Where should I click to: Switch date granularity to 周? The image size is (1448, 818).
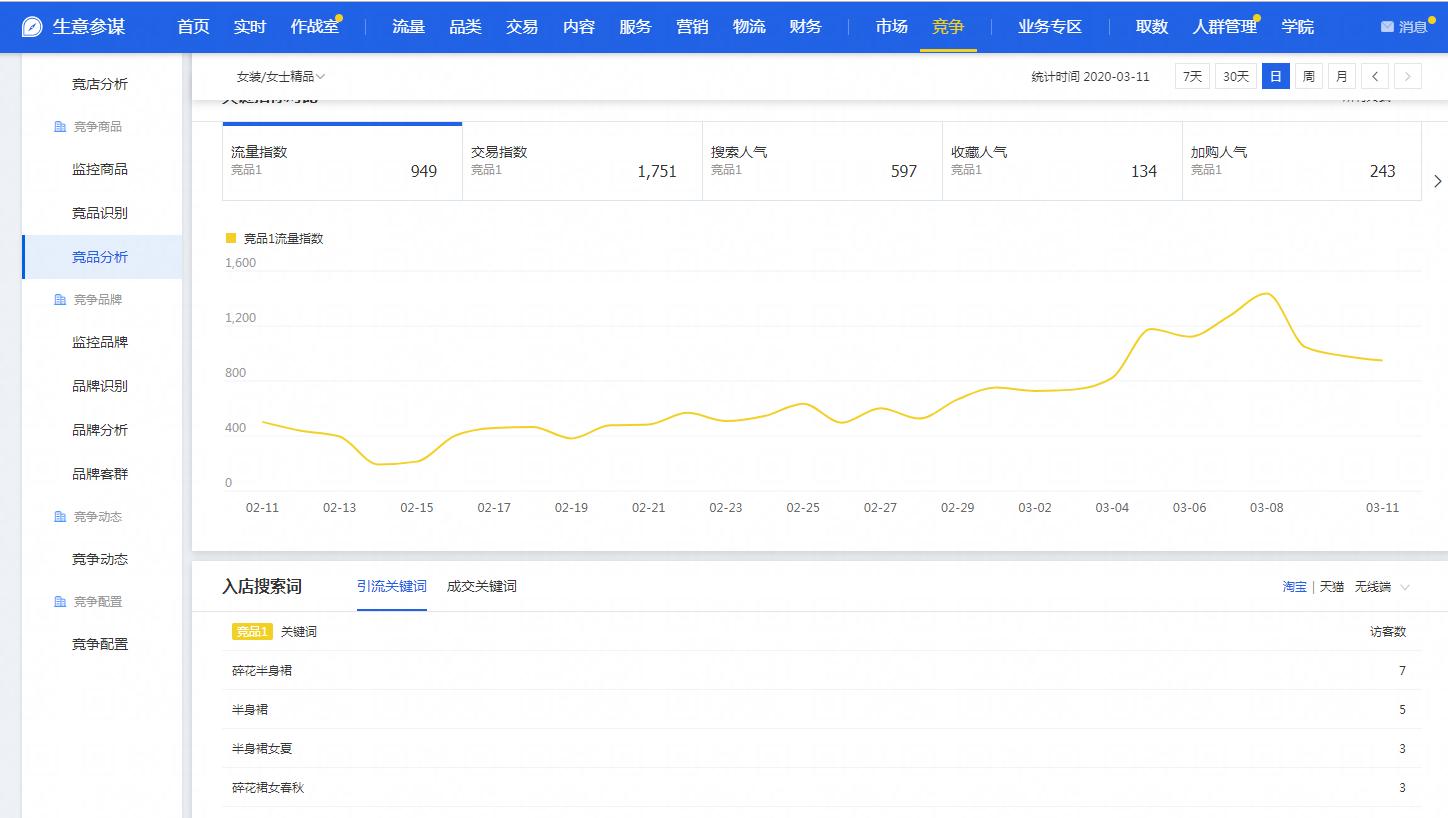coord(1308,75)
